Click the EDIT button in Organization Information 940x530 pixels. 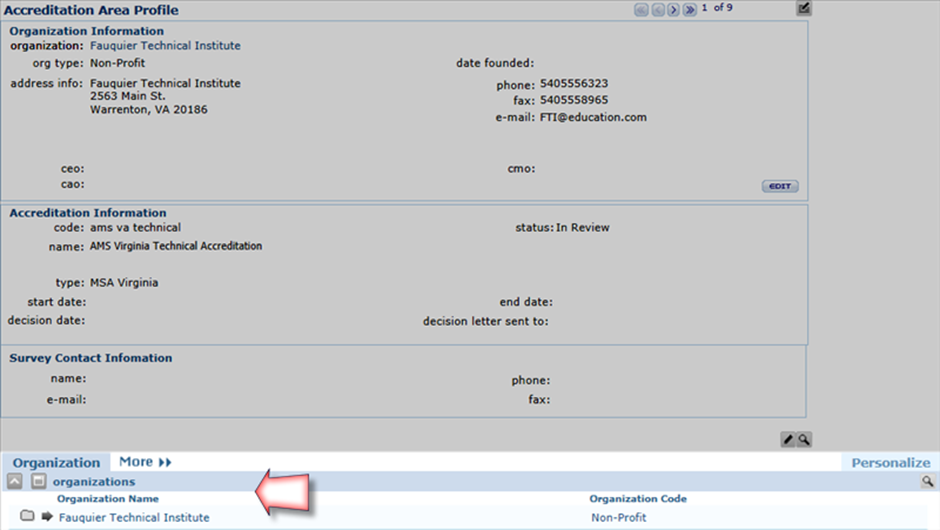click(x=780, y=186)
